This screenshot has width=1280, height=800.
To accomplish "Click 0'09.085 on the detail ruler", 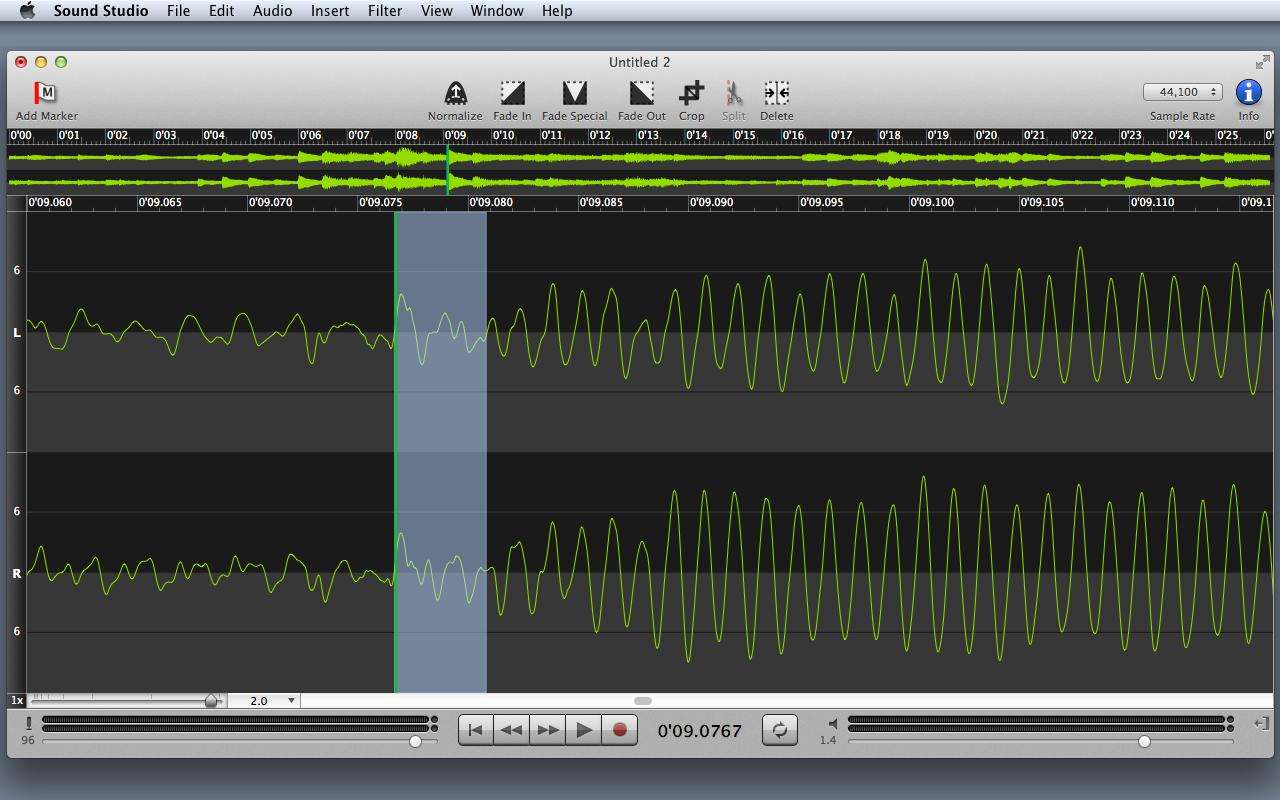I will pyautogui.click(x=602, y=202).
